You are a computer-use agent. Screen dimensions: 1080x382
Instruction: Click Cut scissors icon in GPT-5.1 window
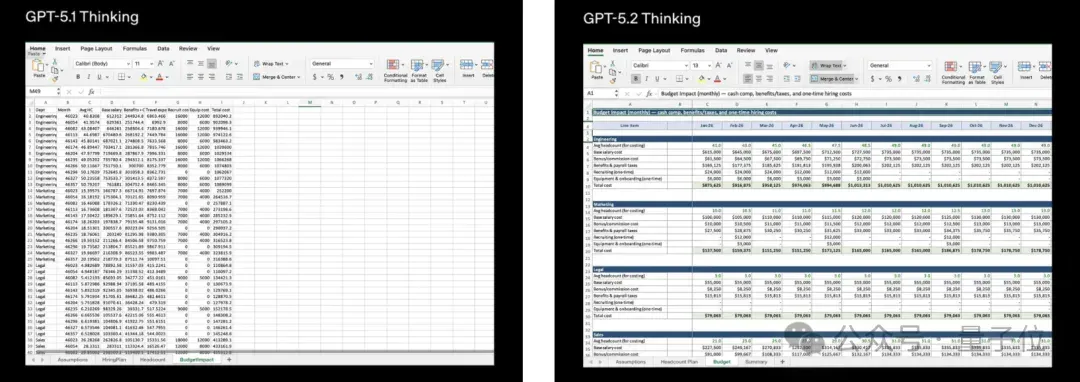pos(55,62)
